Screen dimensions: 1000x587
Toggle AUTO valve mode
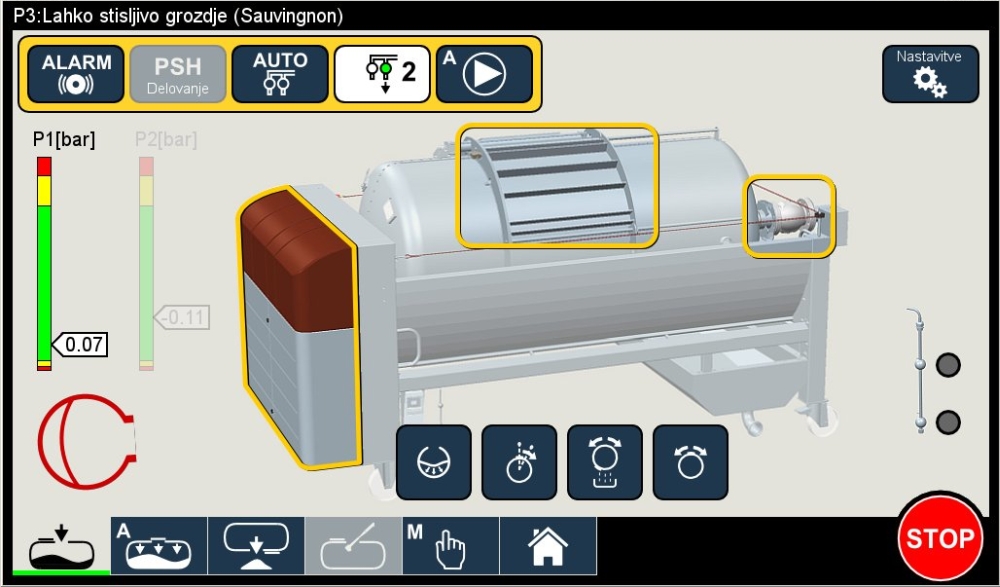[280, 74]
